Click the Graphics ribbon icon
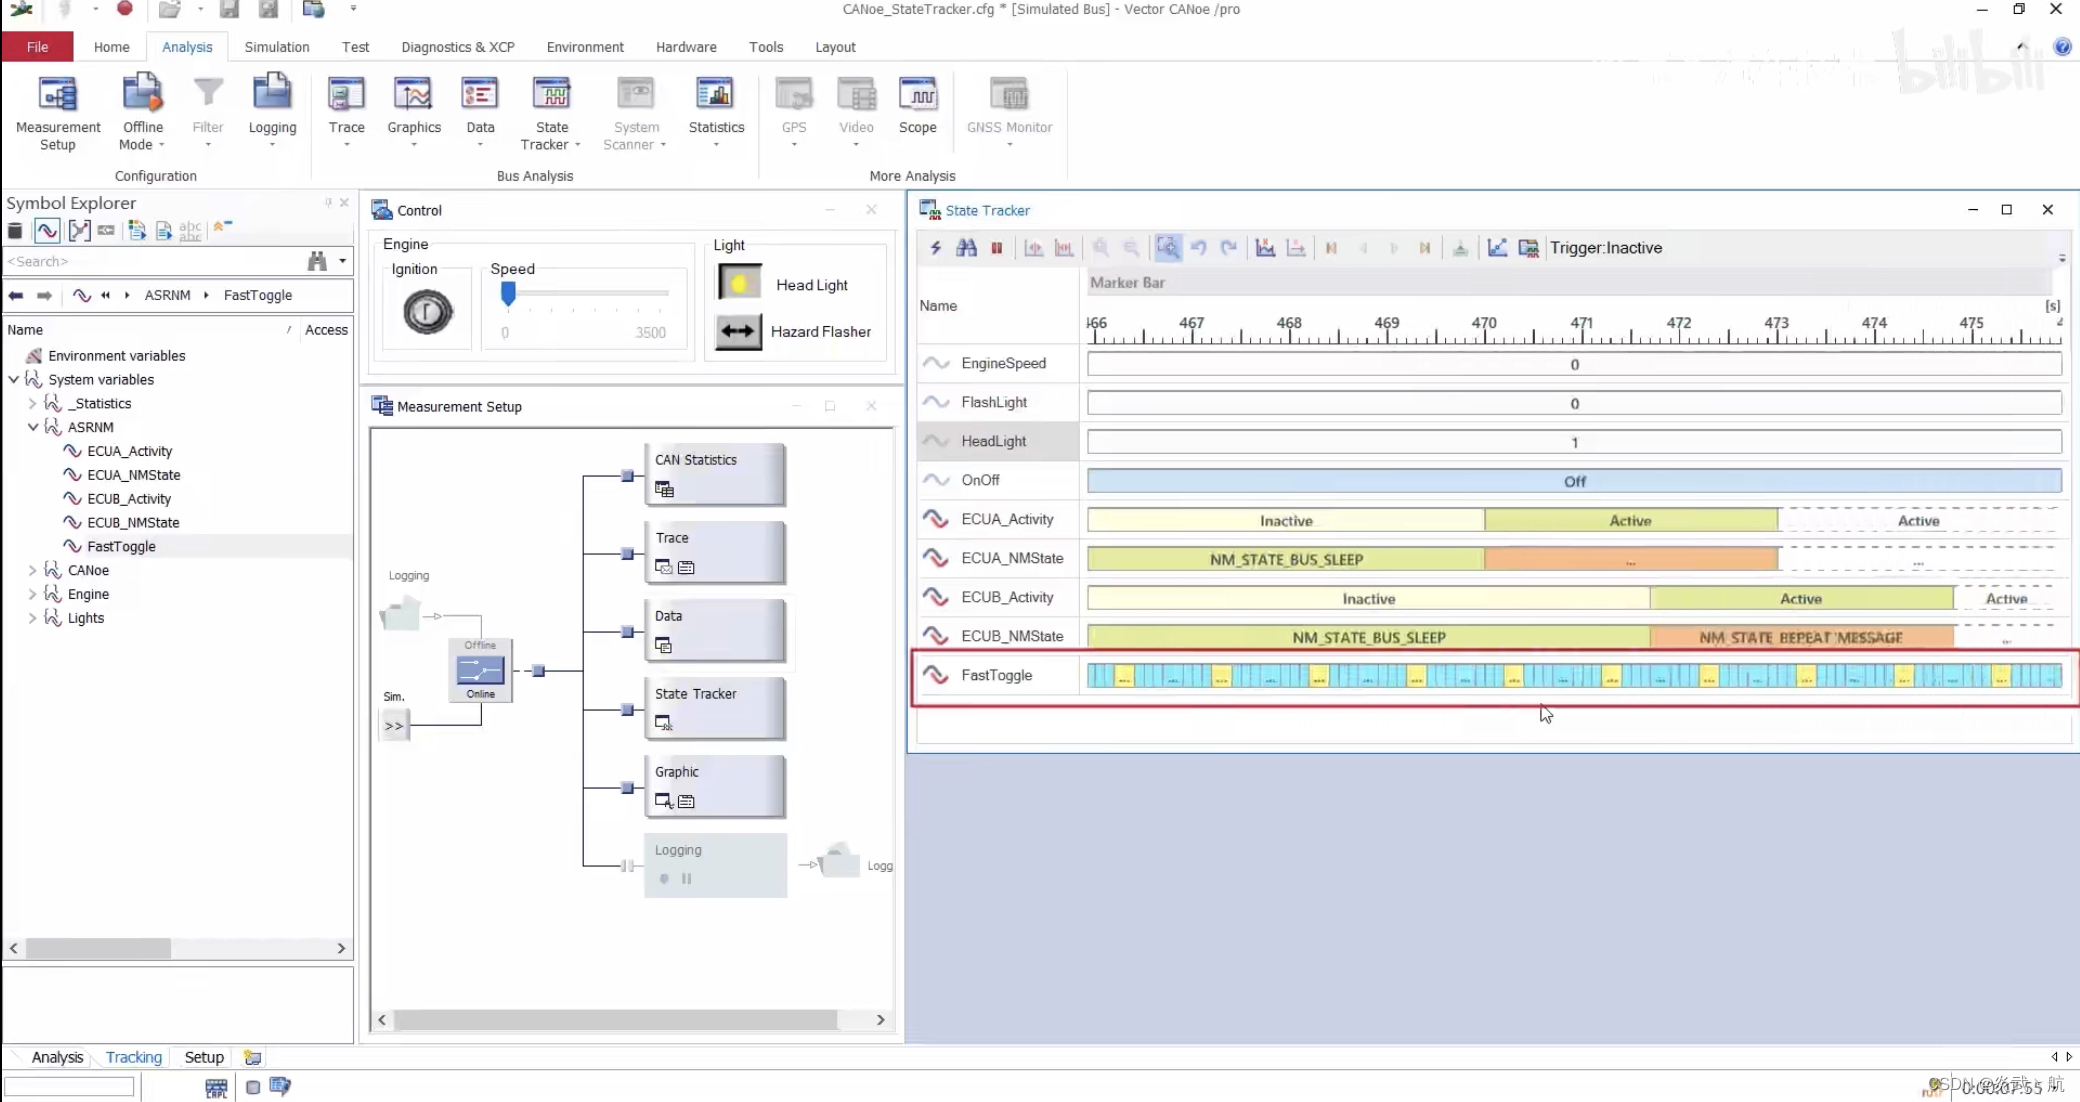This screenshot has width=2080, height=1102. pyautogui.click(x=413, y=95)
